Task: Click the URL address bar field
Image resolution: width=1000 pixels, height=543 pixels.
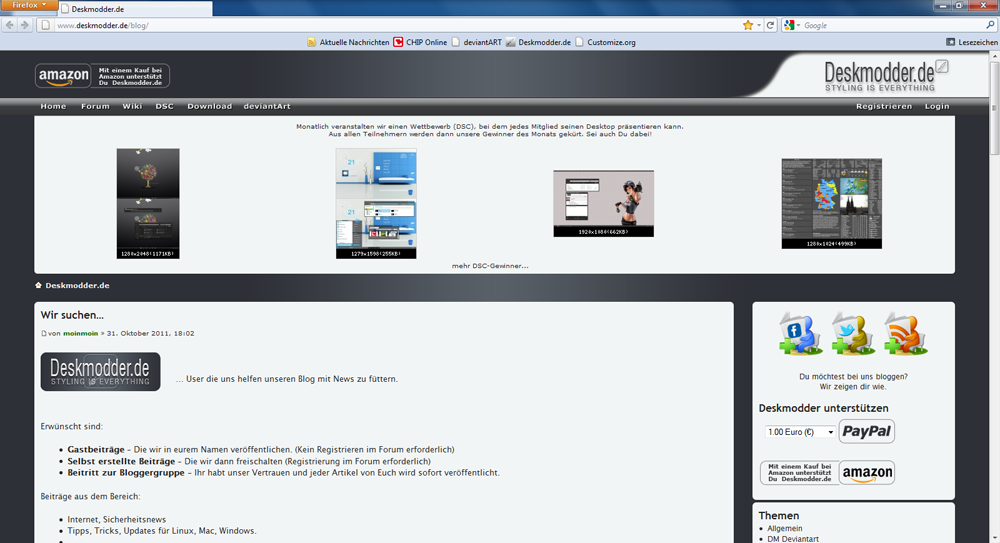Action: click(x=395, y=25)
